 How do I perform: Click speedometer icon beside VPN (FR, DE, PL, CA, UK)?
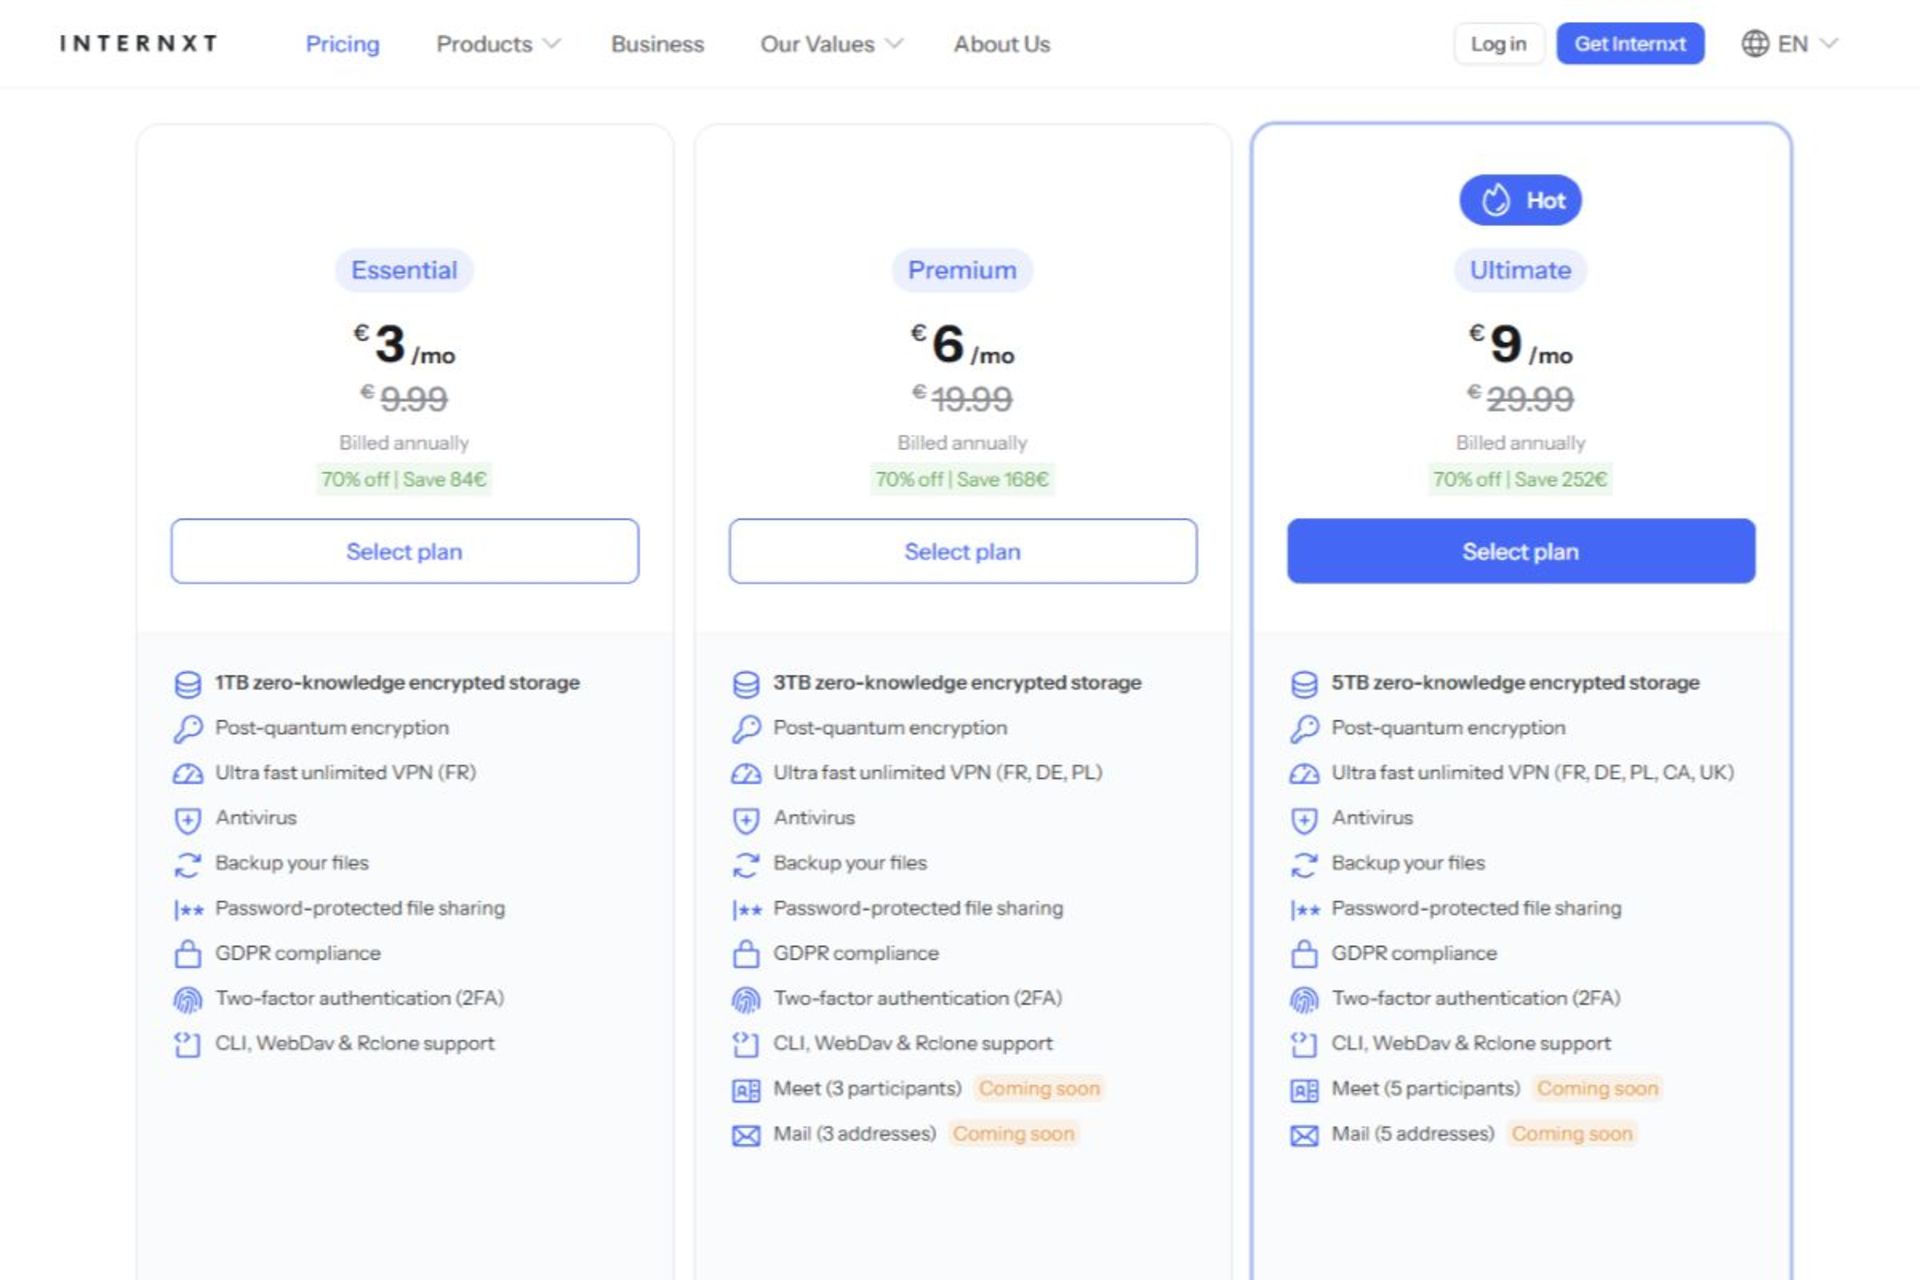tap(1304, 774)
